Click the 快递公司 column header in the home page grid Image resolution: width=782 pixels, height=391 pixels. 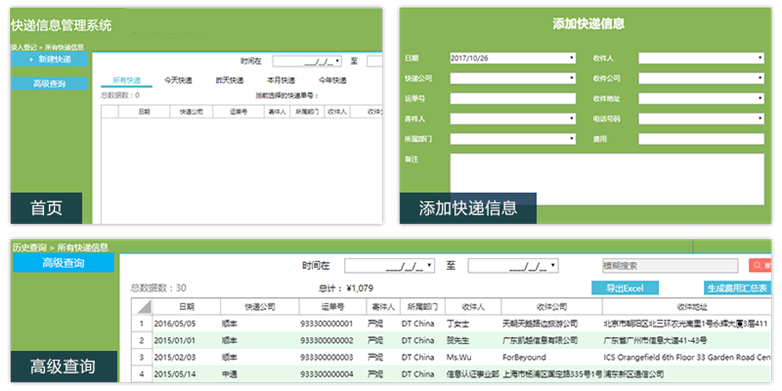[192, 112]
